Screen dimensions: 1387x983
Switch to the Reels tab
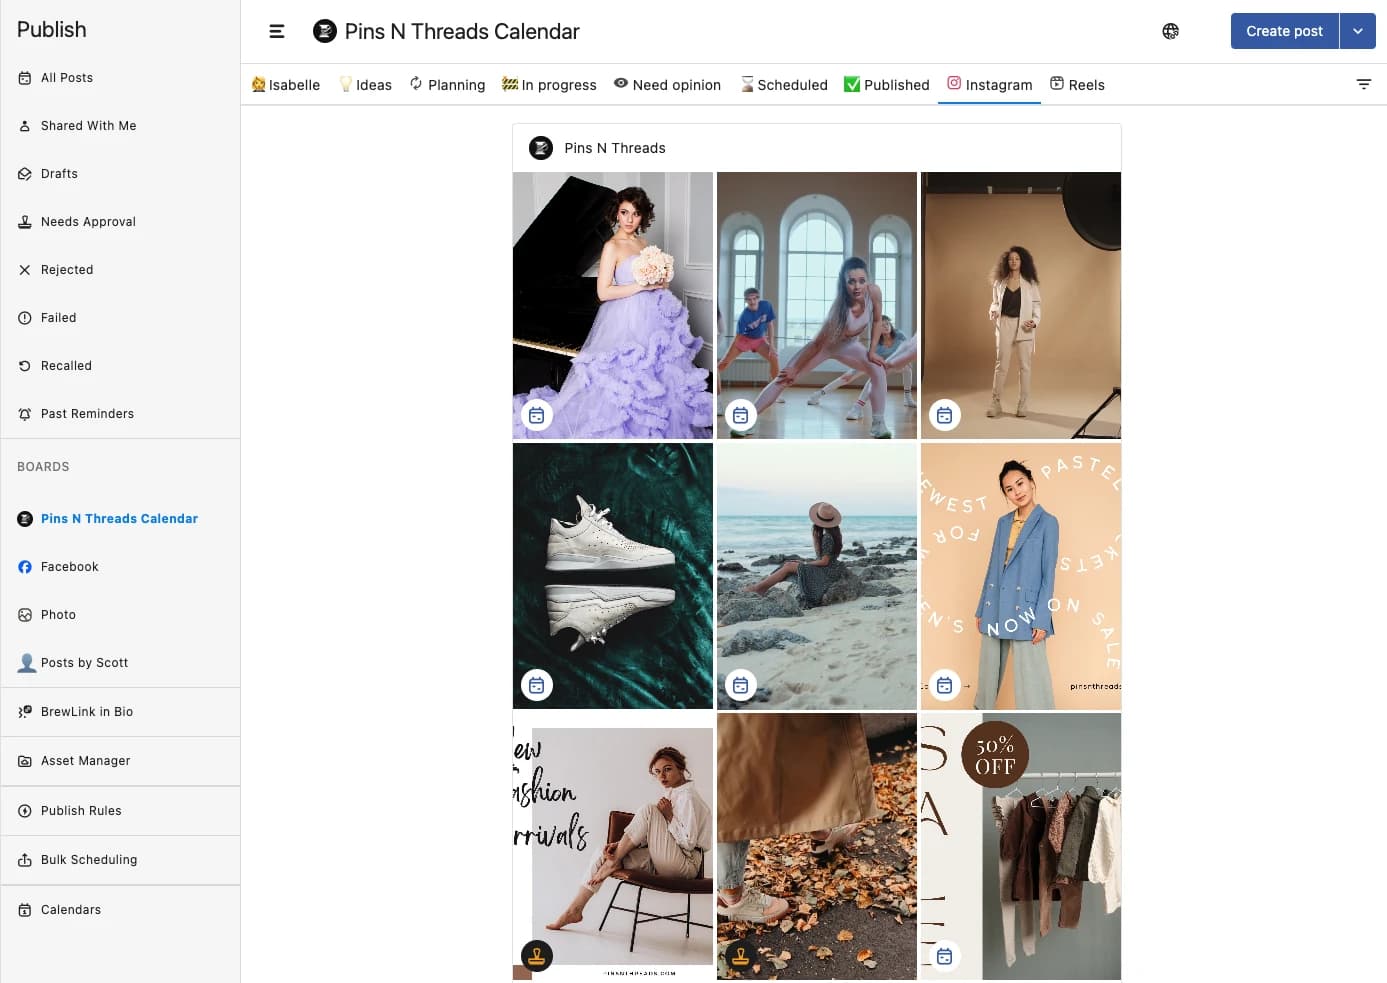(1077, 85)
